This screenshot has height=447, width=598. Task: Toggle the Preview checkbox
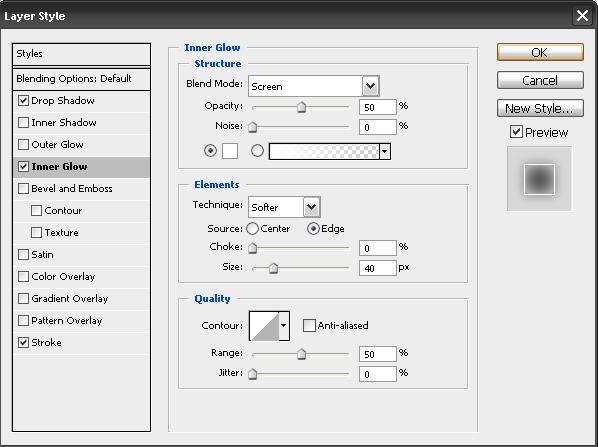click(x=516, y=132)
